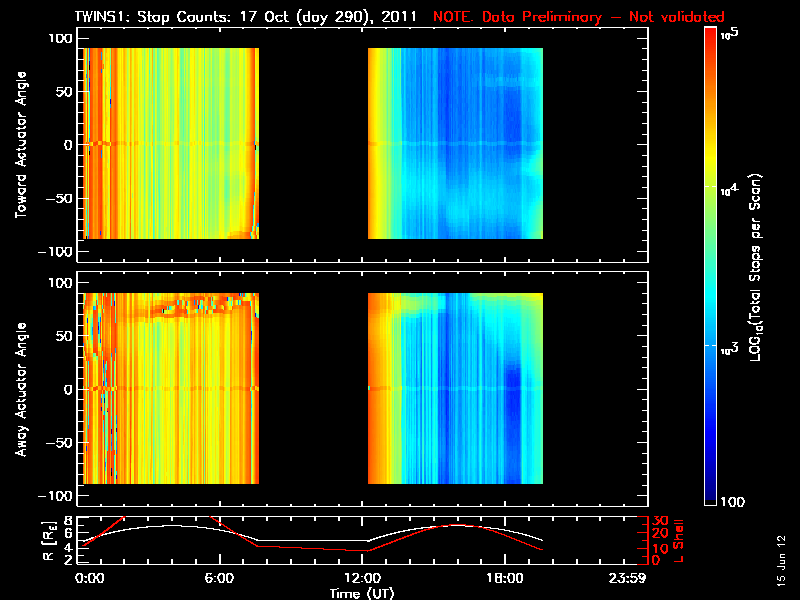800x600 pixels.
Task: Click the '18:00' time tick label
Action: coord(505,578)
